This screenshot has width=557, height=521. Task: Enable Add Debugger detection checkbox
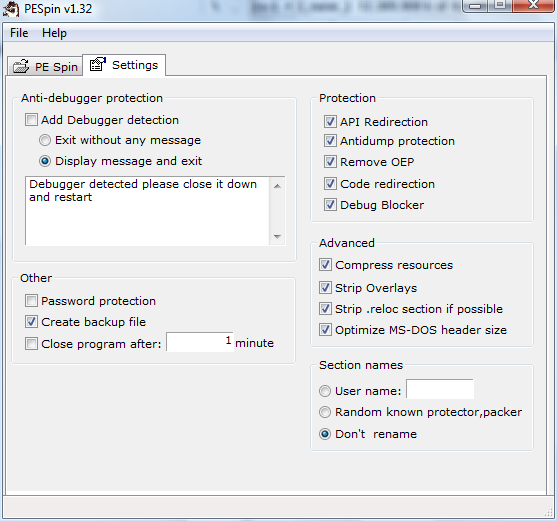pos(31,120)
